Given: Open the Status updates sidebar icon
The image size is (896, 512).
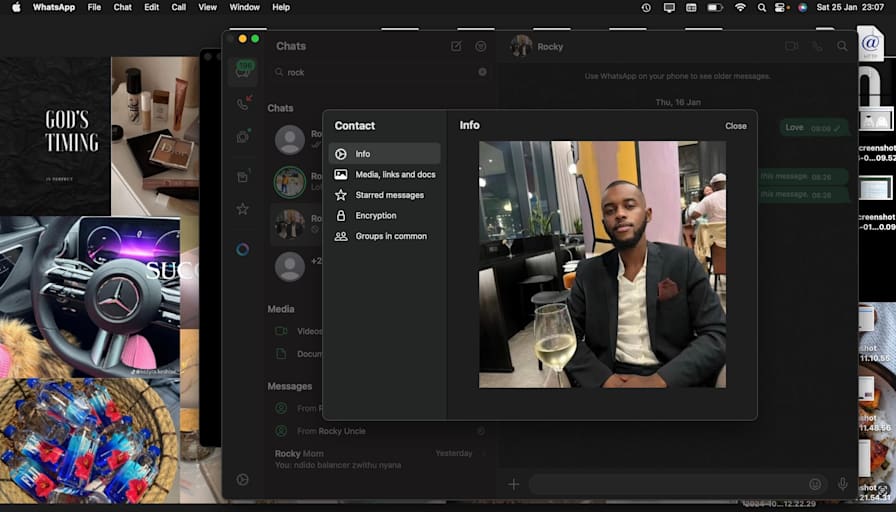Looking at the screenshot, I should (243, 136).
